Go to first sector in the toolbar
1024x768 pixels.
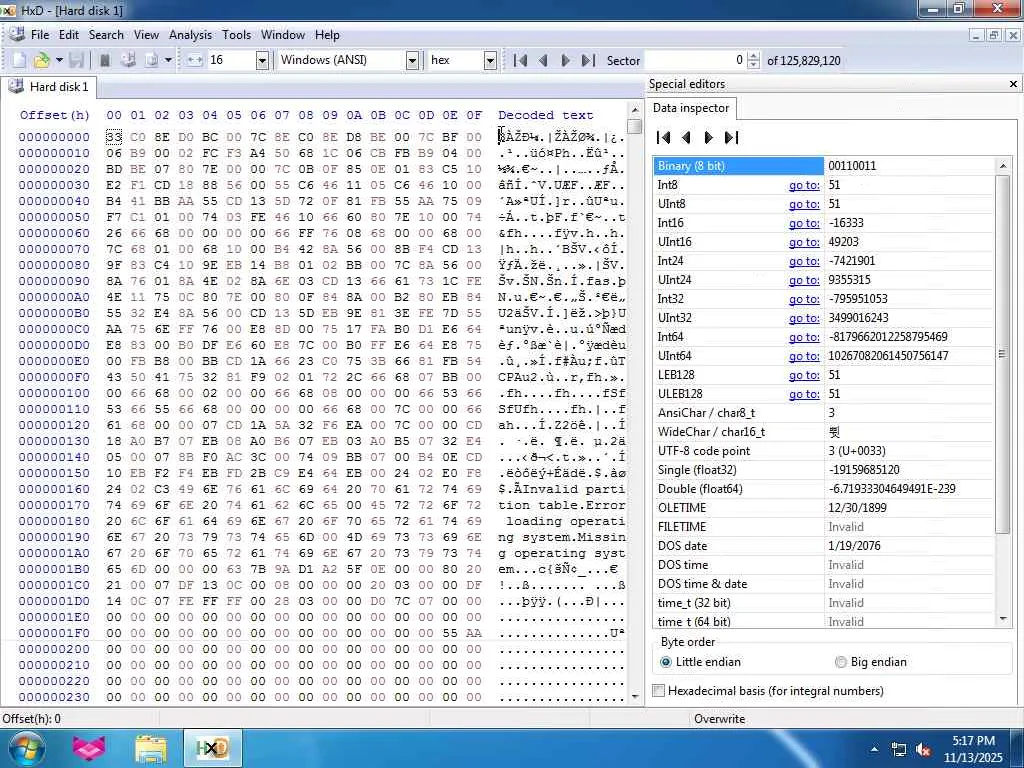(x=520, y=61)
